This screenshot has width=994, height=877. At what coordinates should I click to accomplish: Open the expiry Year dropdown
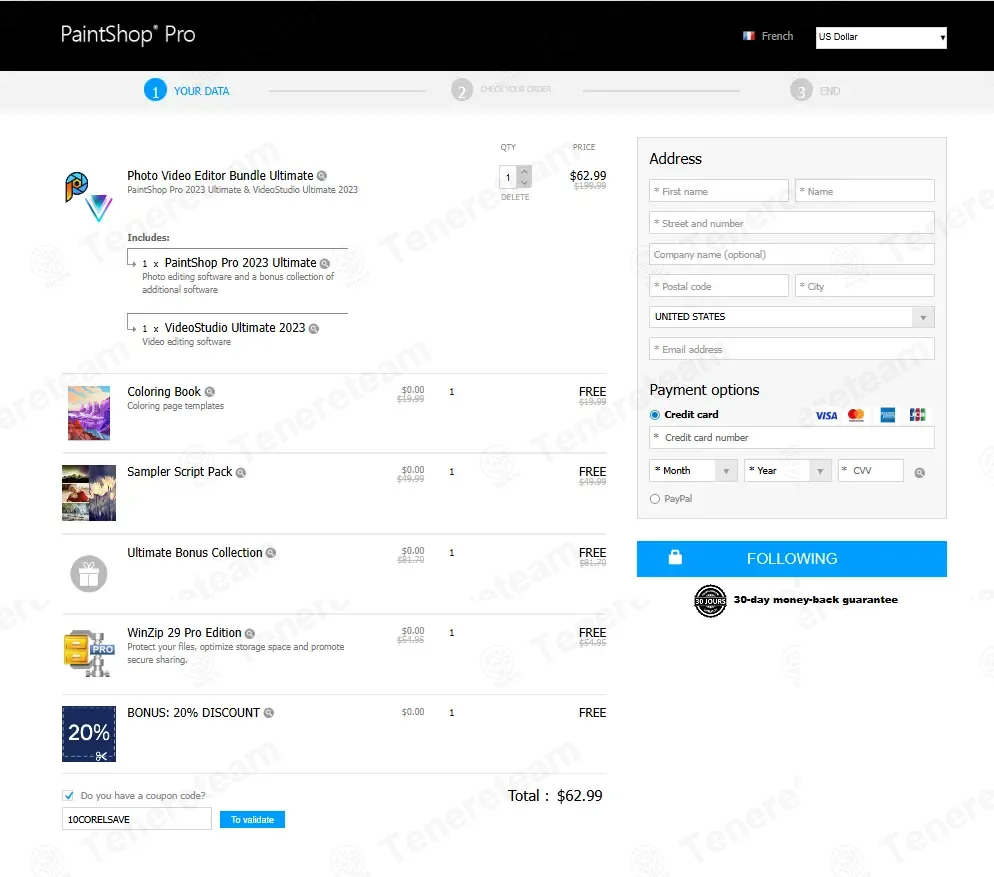787,471
